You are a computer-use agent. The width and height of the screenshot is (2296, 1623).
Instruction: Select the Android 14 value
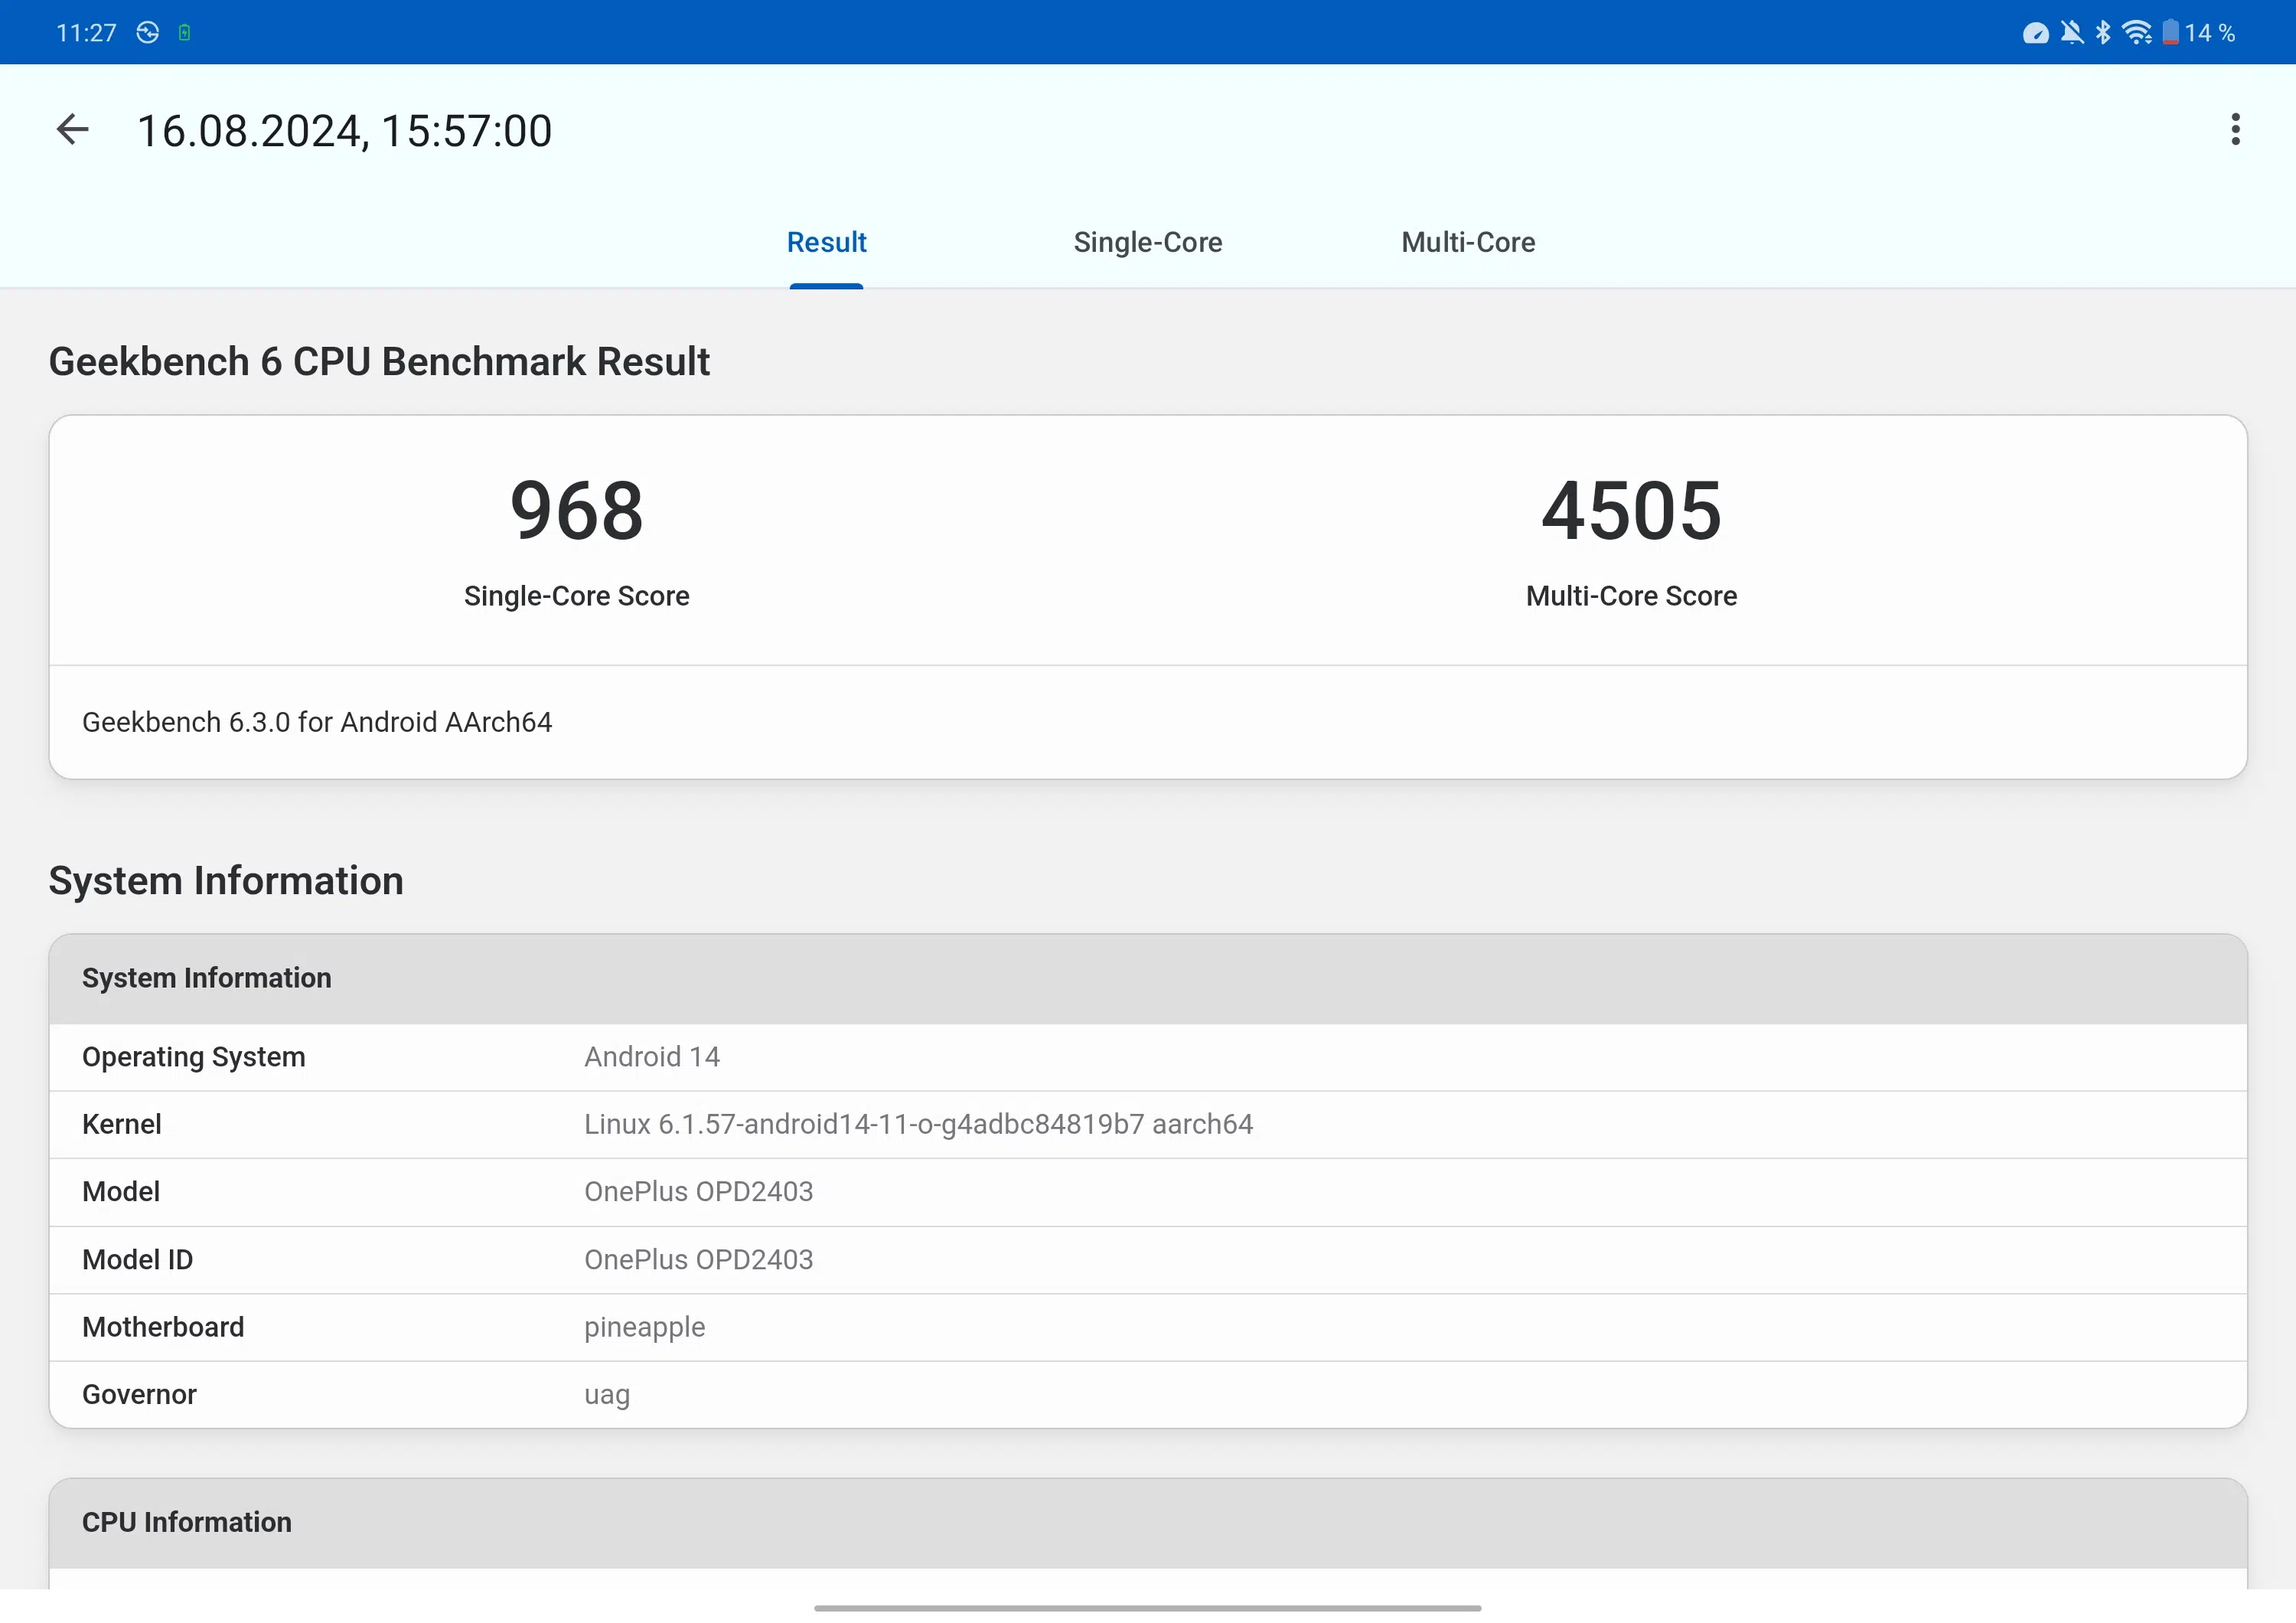(652, 1057)
